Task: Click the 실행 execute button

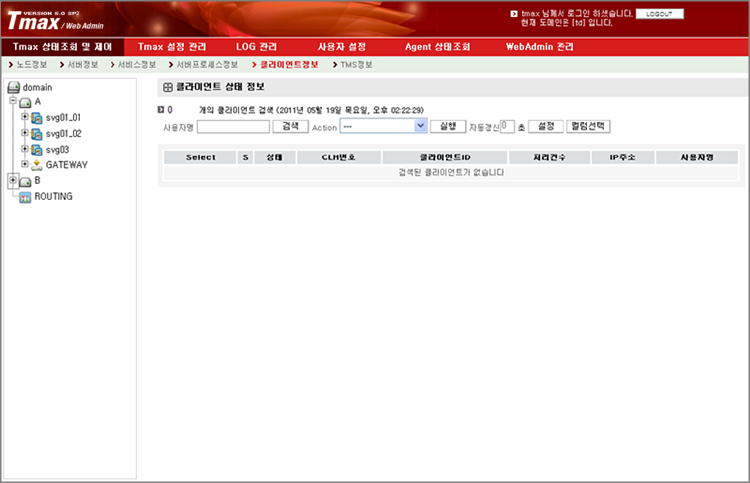Action: [x=448, y=126]
